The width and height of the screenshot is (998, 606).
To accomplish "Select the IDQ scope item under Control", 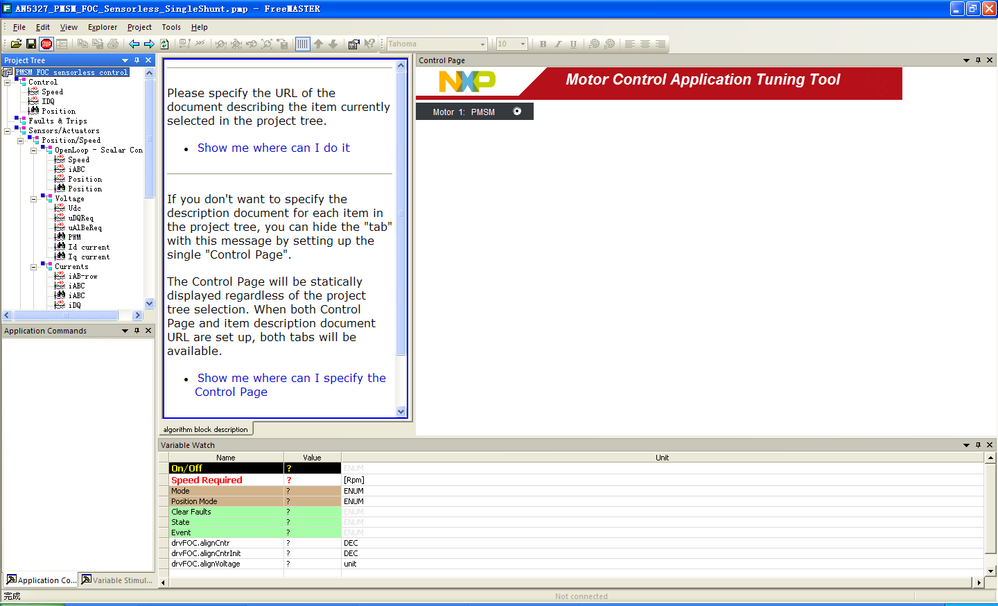I will pyautogui.click(x=48, y=101).
